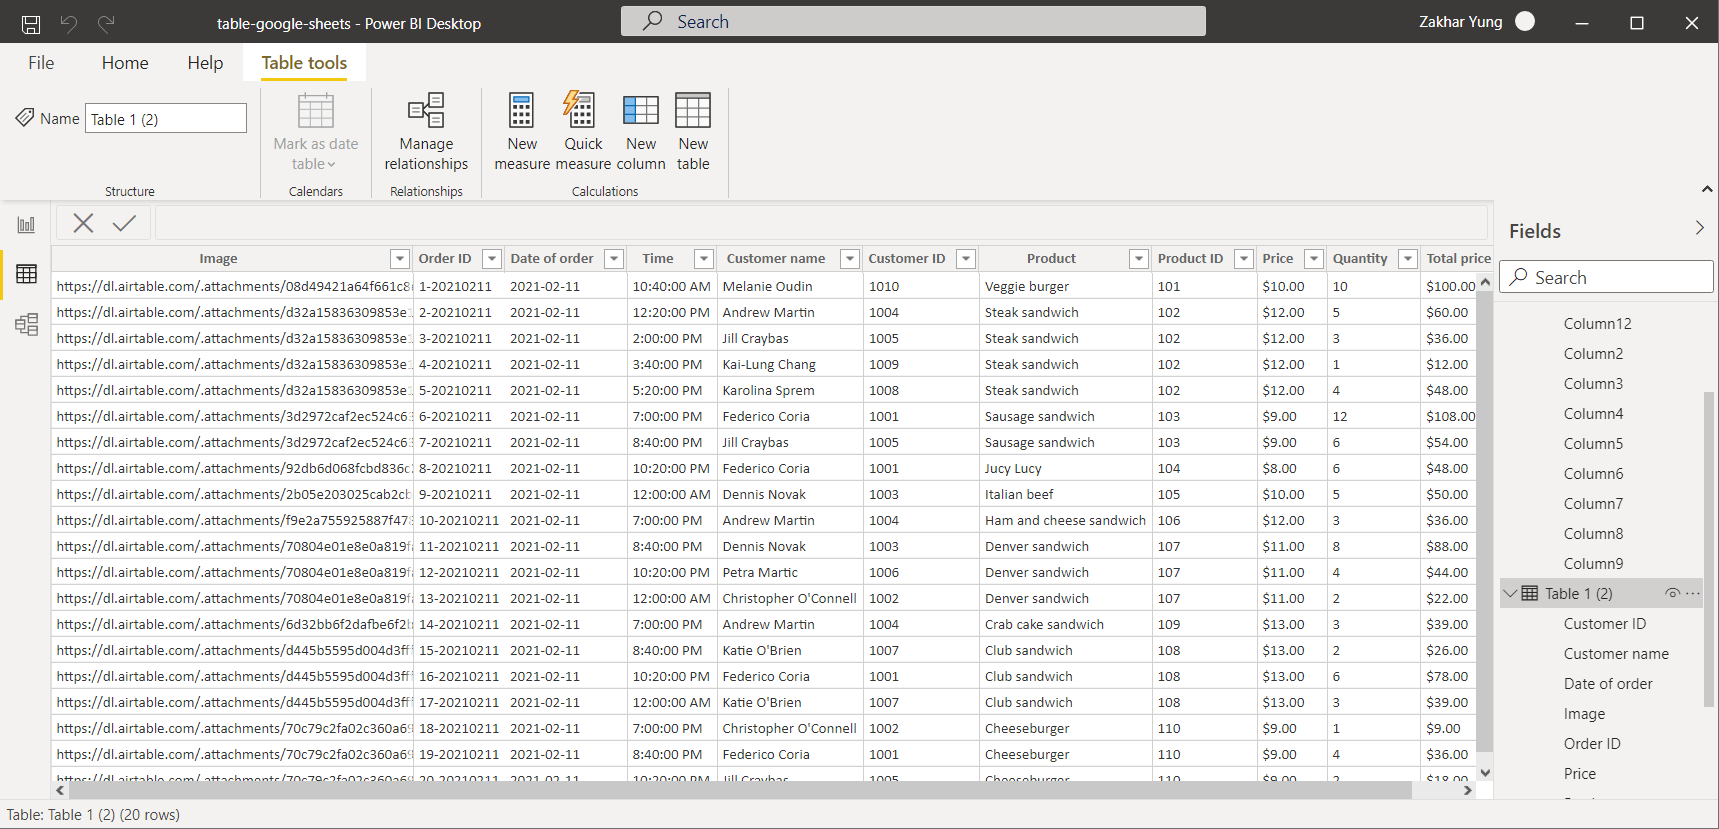Click the table vertical scrollbar up arrow

click(x=1485, y=282)
